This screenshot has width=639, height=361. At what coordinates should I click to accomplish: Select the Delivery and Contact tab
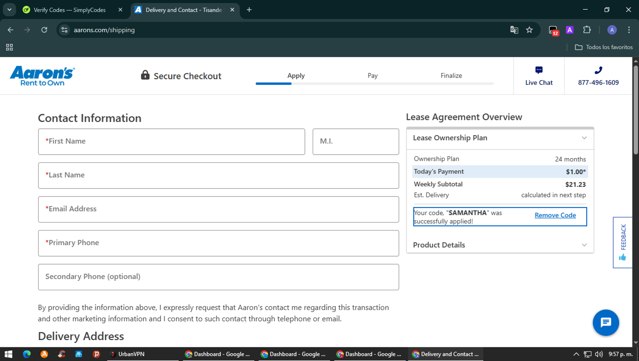183,10
